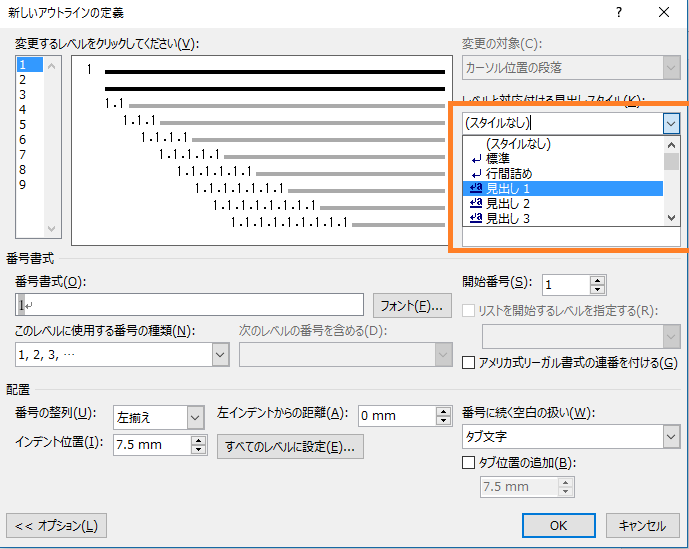Collapse options with << オプション button

[56, 525]
